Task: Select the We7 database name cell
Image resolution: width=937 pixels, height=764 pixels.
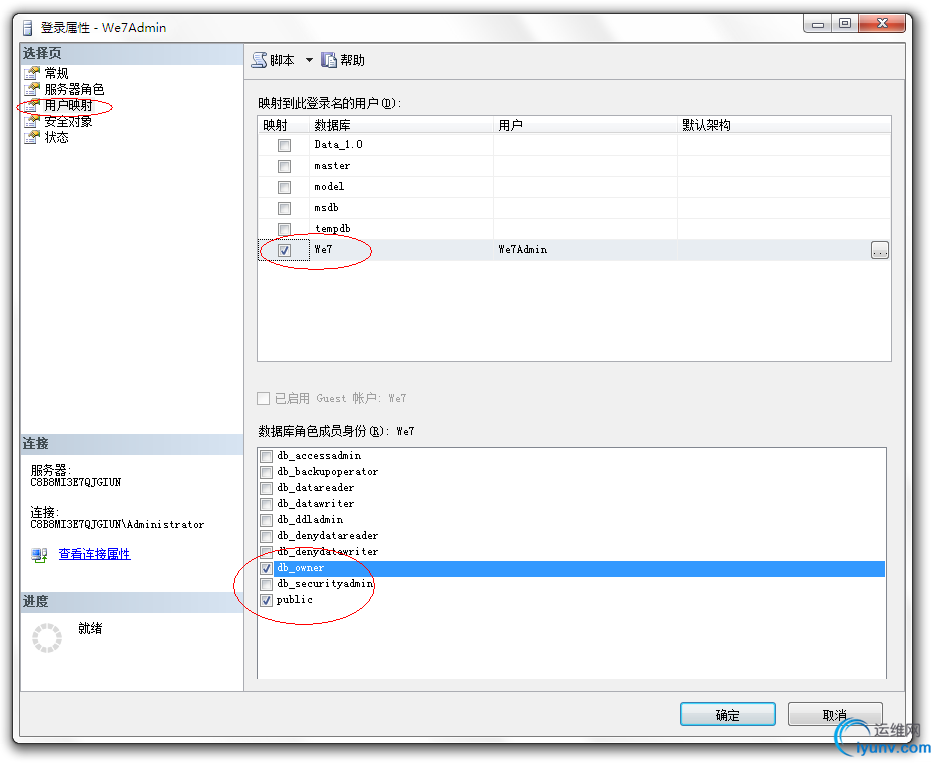Action: (x=402, y=250)
